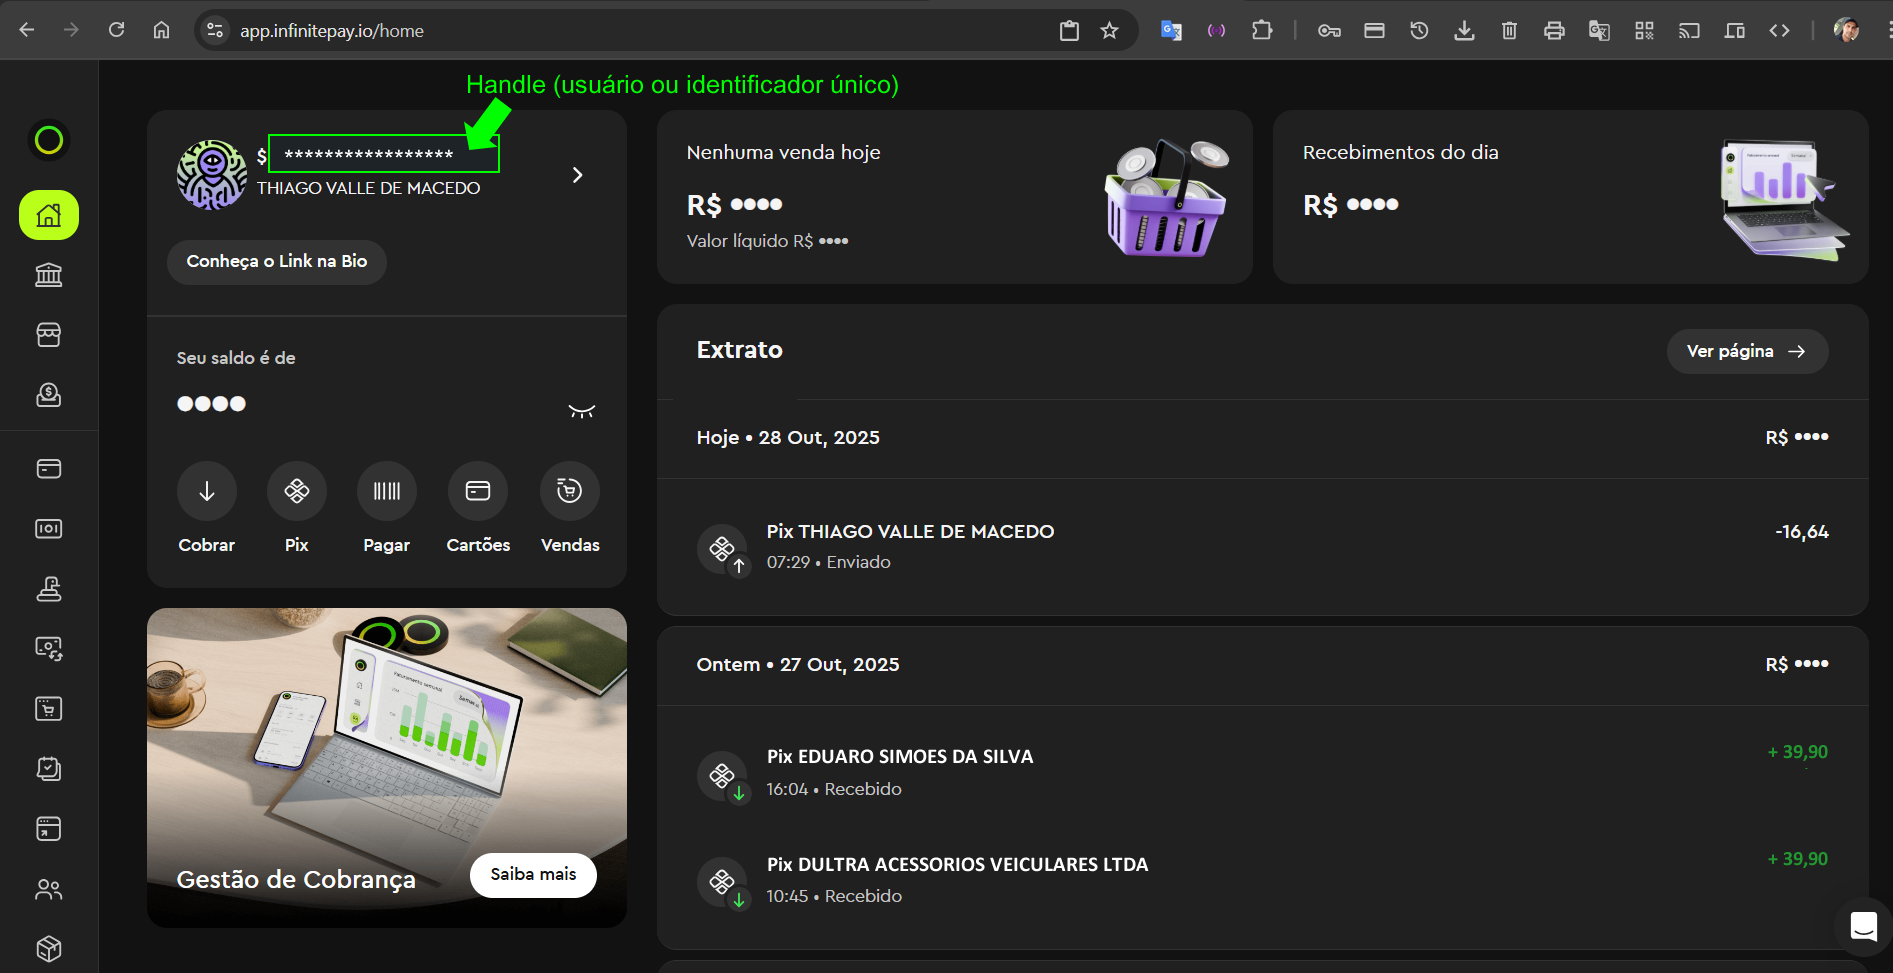Click Conheça o Link na Bio
The width and height of the screenshot is (1893, 973).
[277, 262]
